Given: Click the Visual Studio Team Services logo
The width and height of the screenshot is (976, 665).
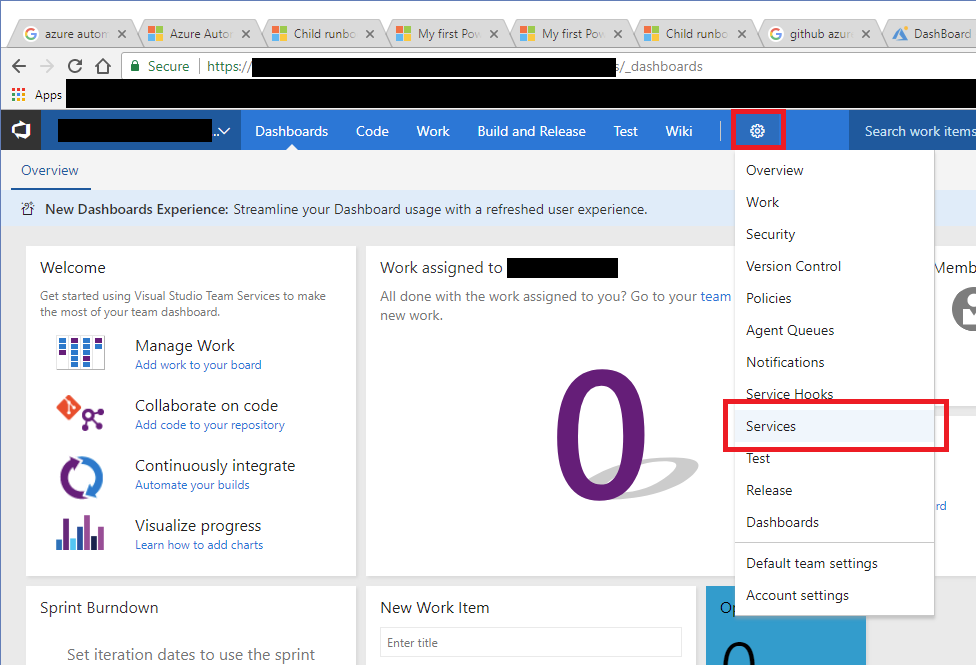Looking at the screenshot, I should click(x=21, y=130).
